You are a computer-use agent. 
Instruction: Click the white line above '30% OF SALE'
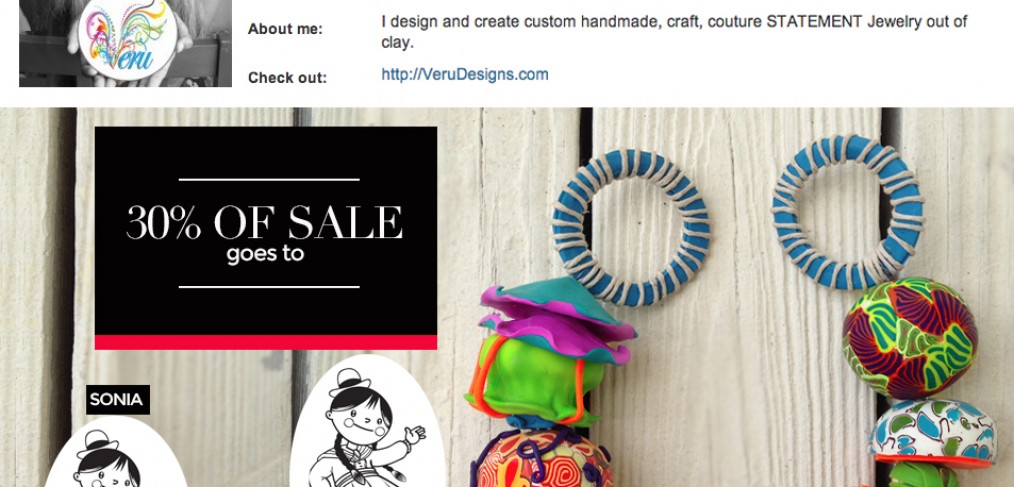(269, 179)
